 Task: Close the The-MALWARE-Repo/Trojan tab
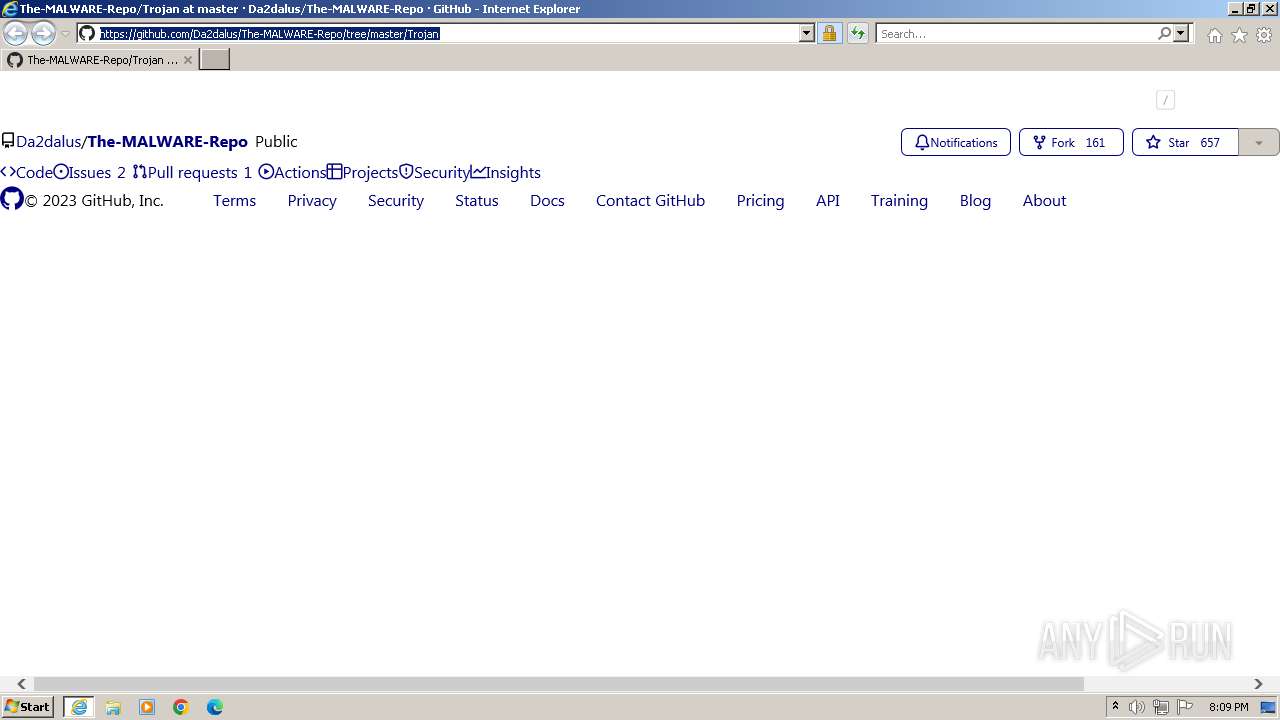coord(187,60)
